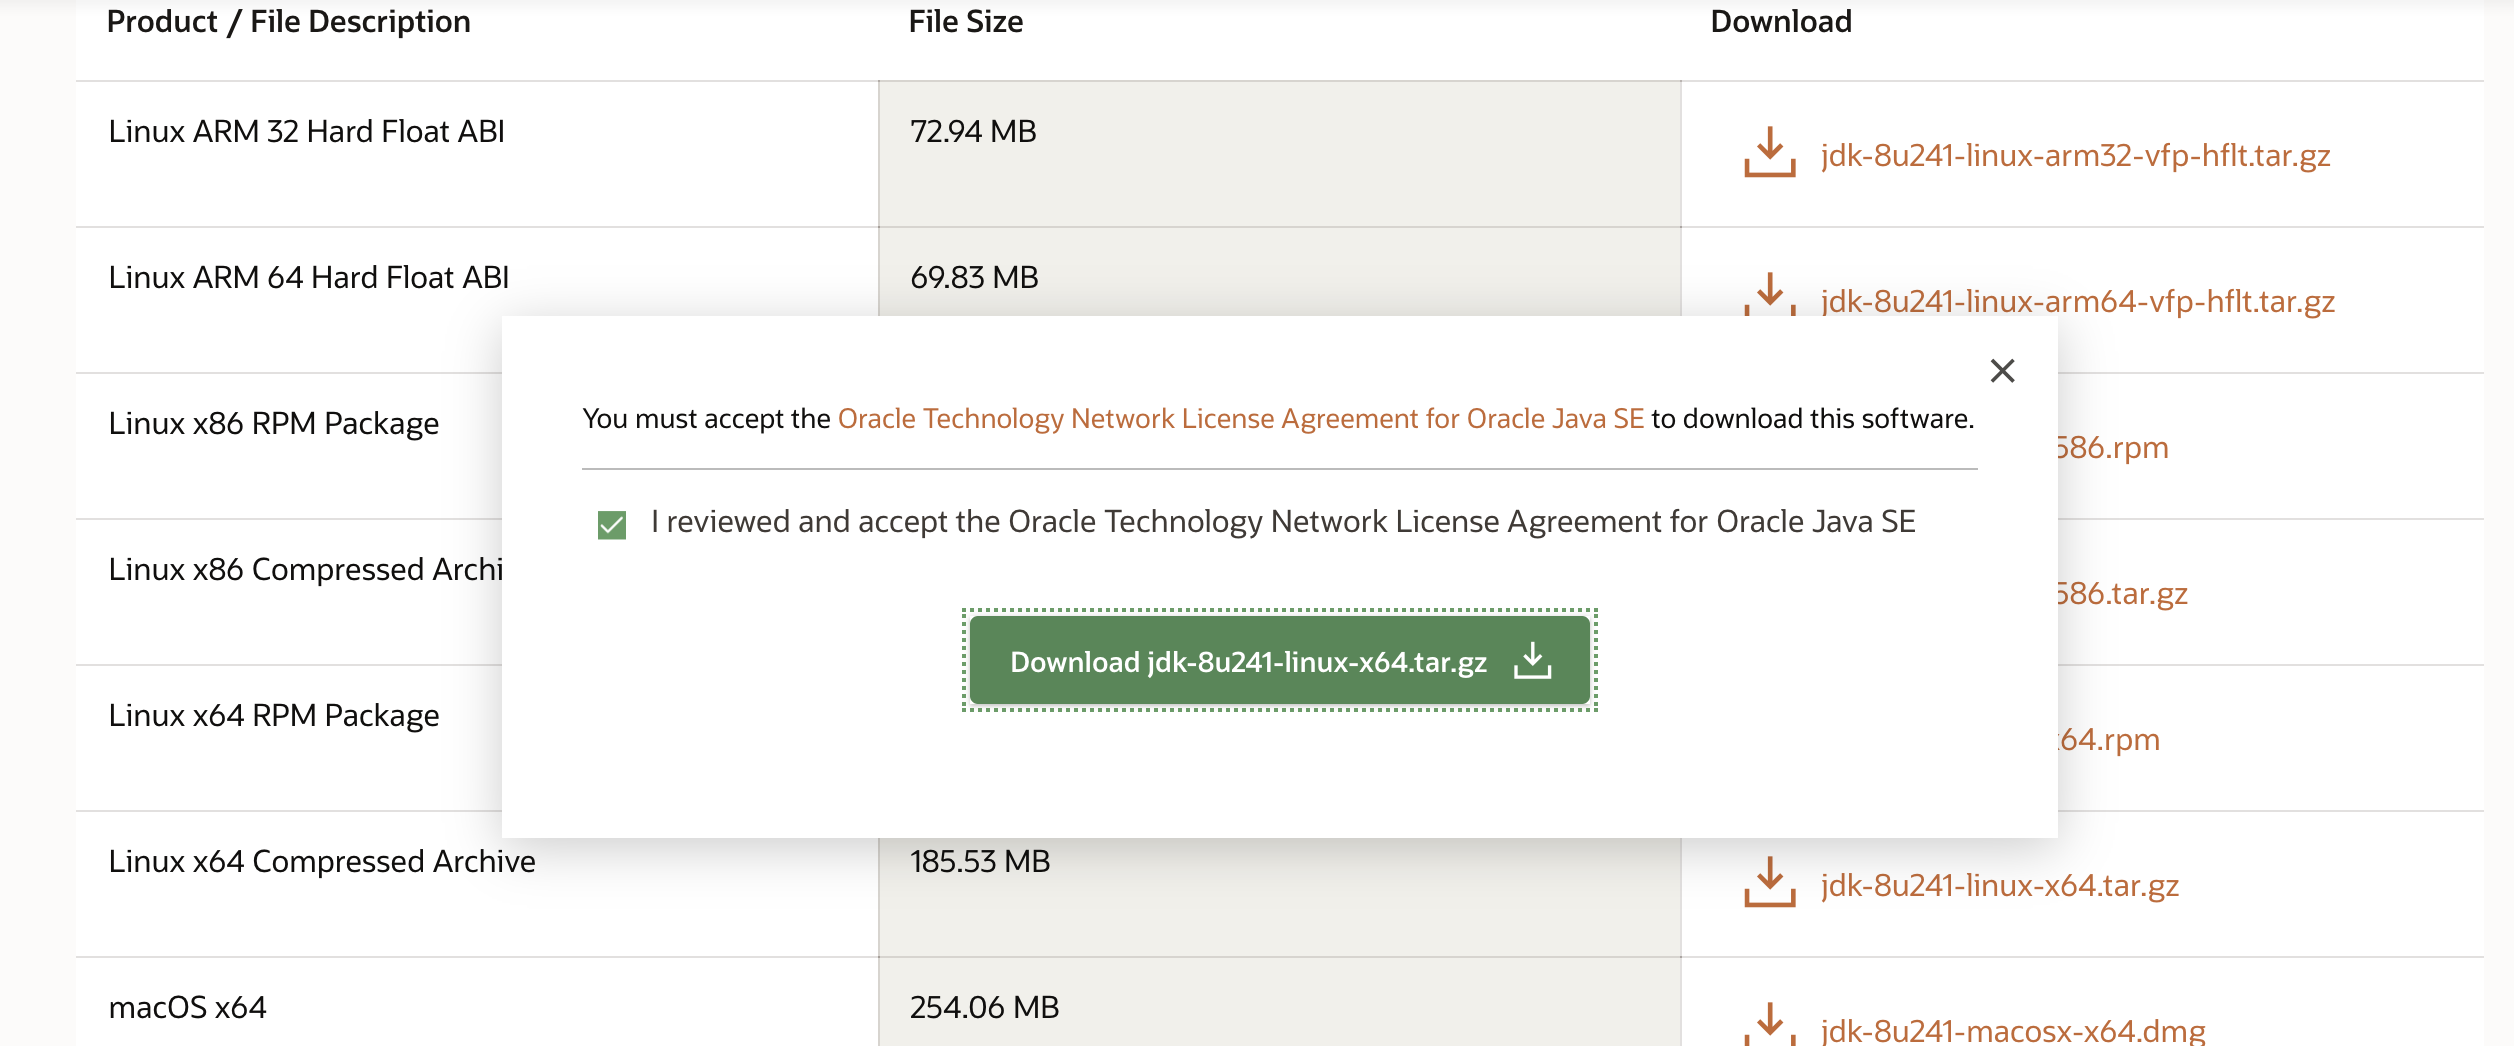
Task: Click the download icon for the arm32 tarball
Action: (x=1769, y=153)
